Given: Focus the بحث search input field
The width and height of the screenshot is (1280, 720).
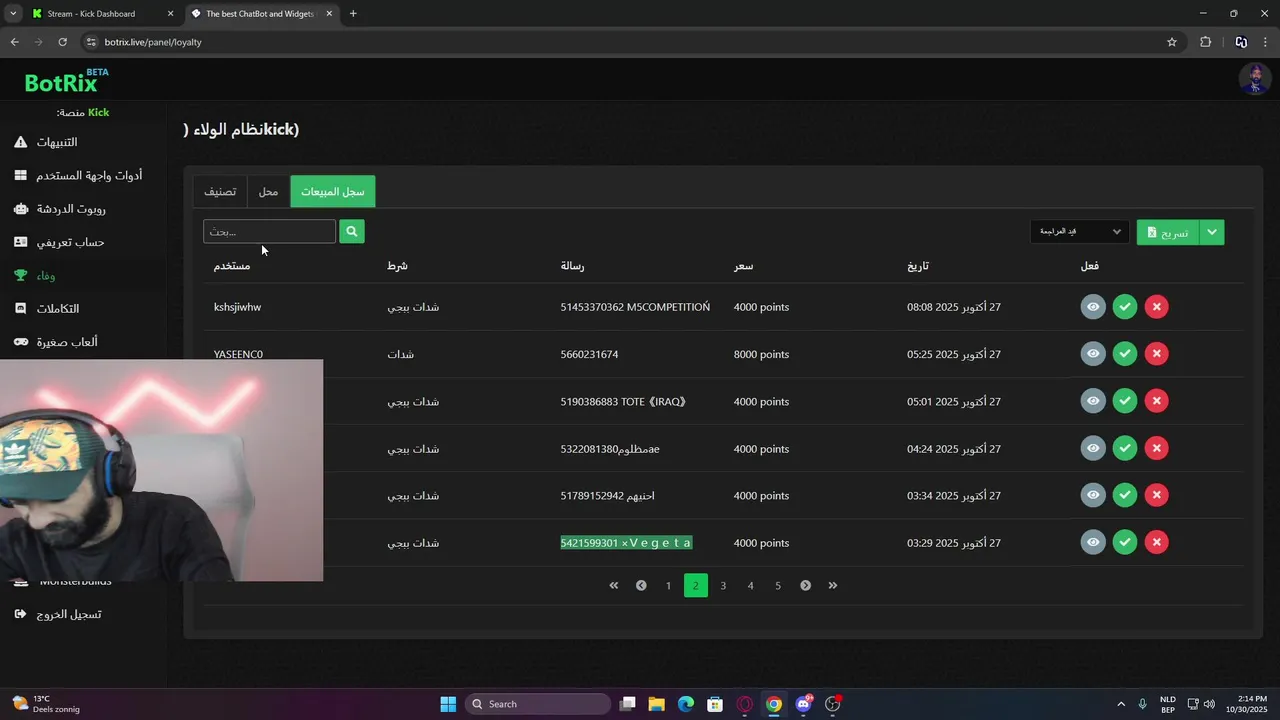Looking at the screenshot, I should 269,231.
